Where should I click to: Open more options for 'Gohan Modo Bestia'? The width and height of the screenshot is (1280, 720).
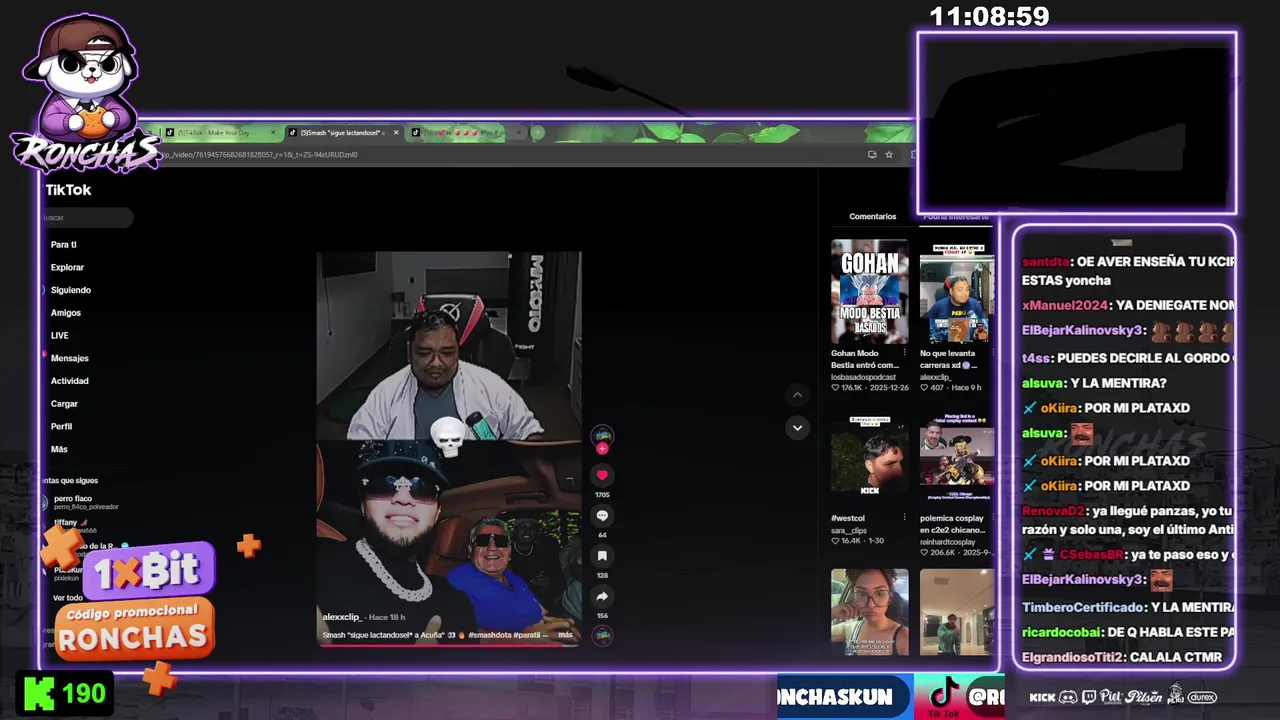point(905,353)
